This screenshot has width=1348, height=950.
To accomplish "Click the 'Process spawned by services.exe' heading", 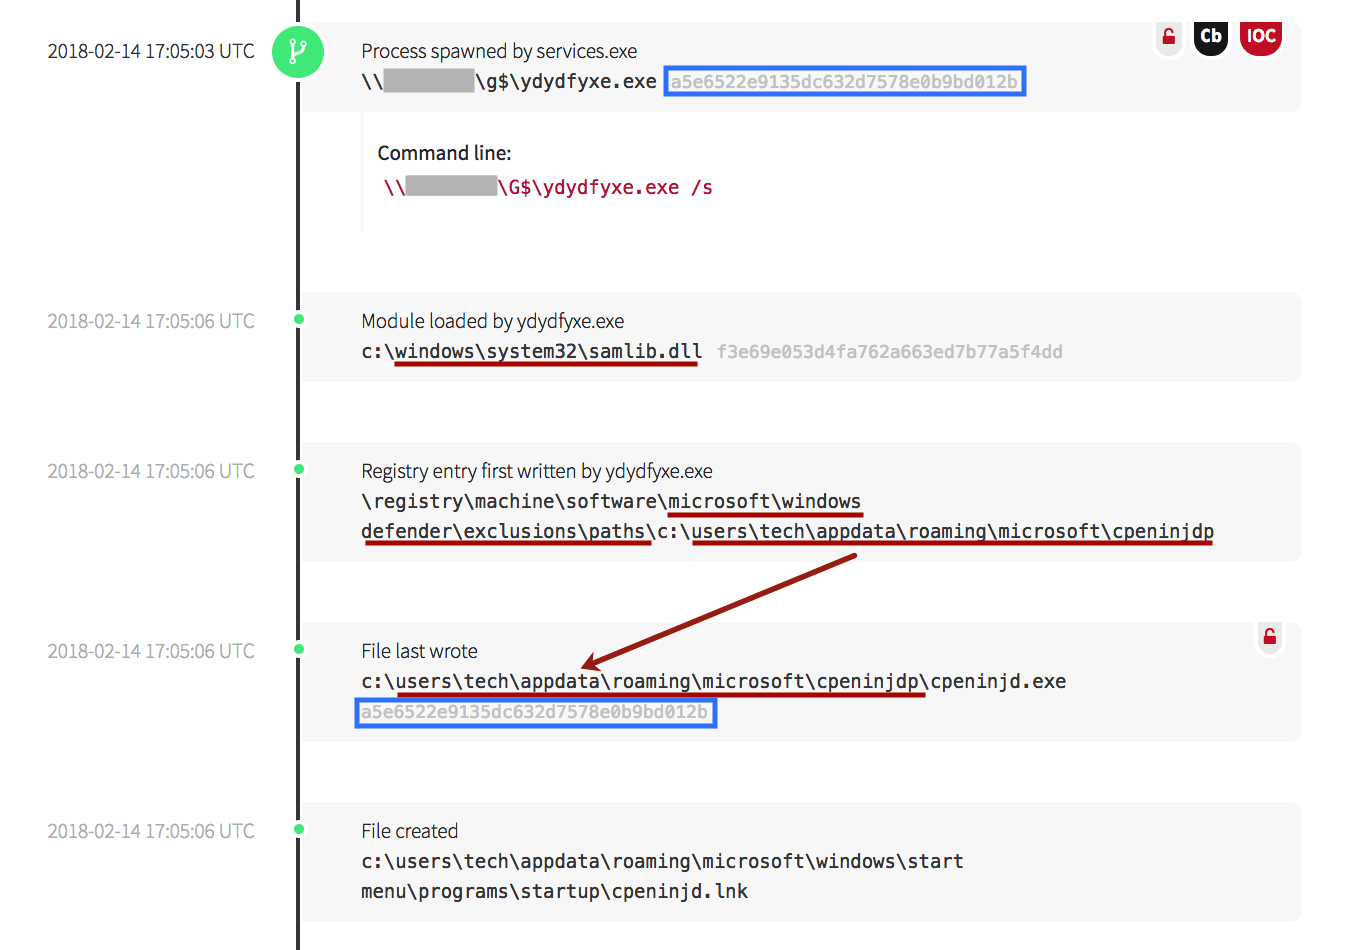I will tap(499, 51).
